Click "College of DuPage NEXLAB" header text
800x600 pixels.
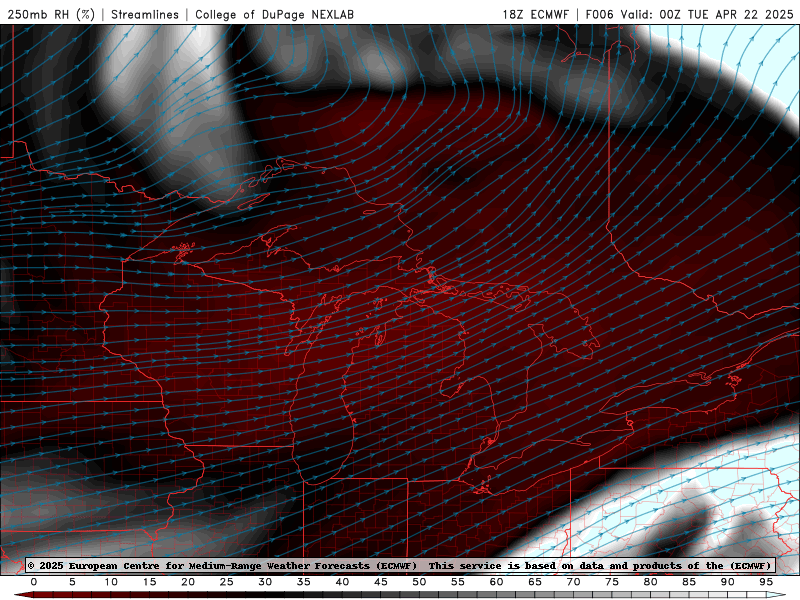[x=274, y=14]
